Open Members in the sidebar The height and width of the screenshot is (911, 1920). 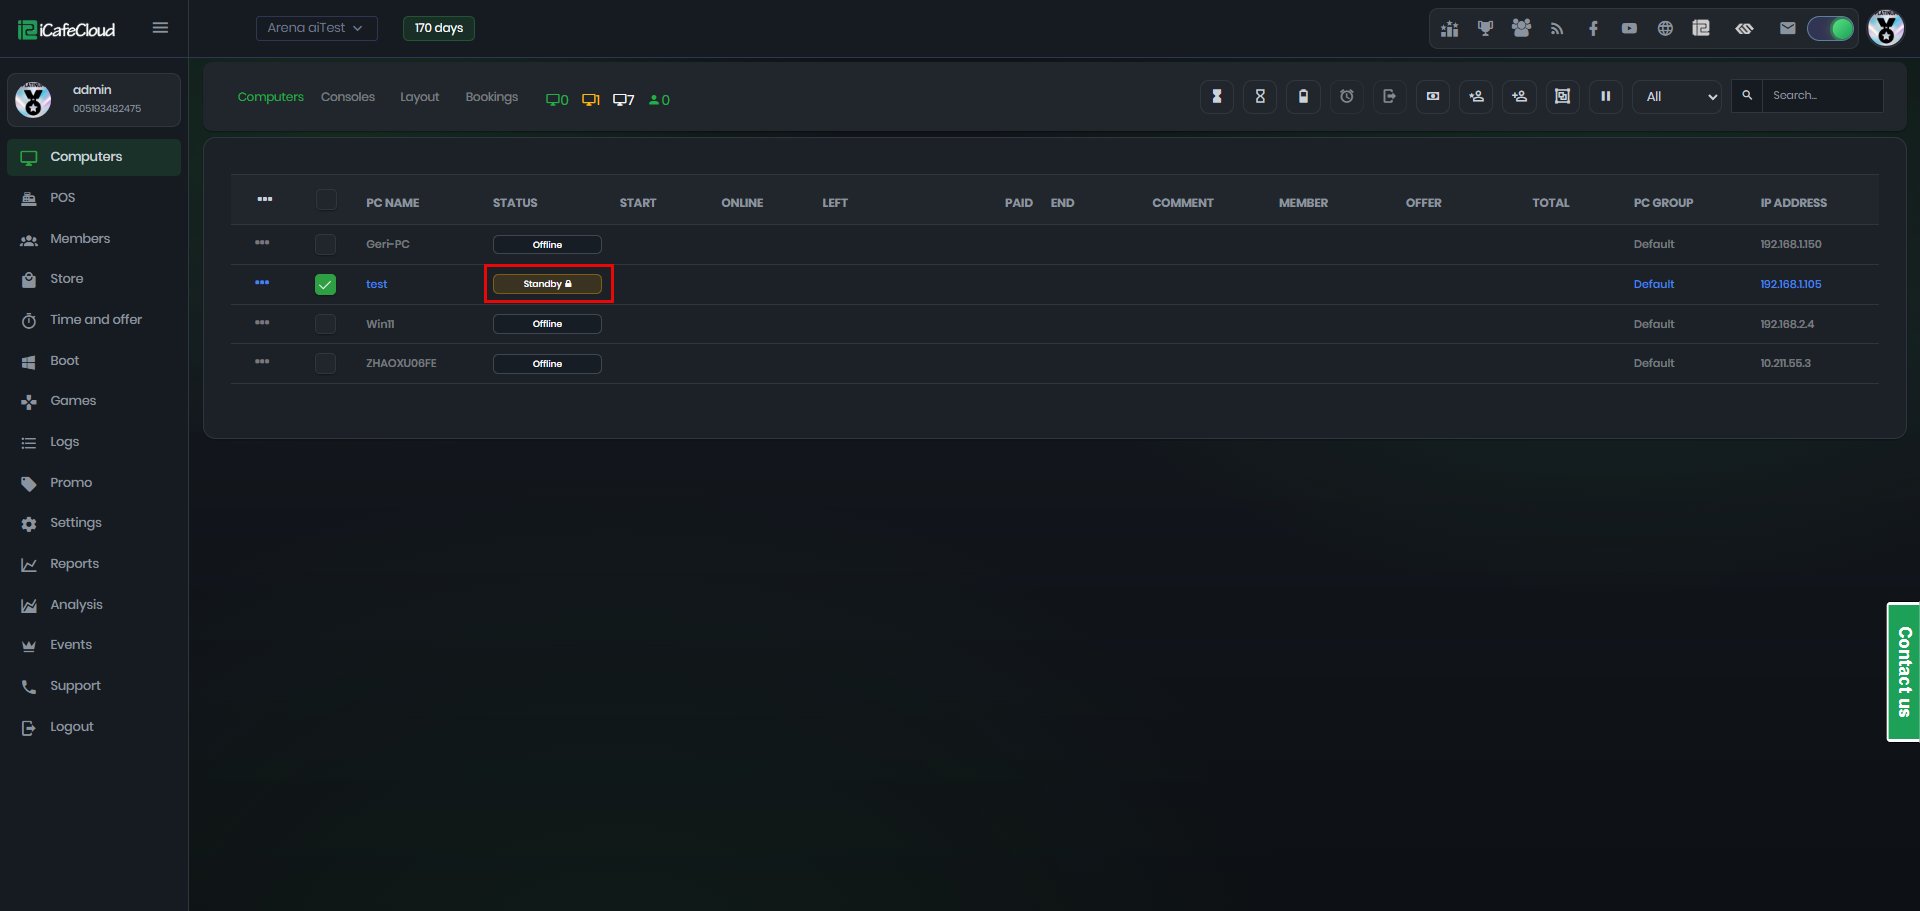click(x=80, y=239)
